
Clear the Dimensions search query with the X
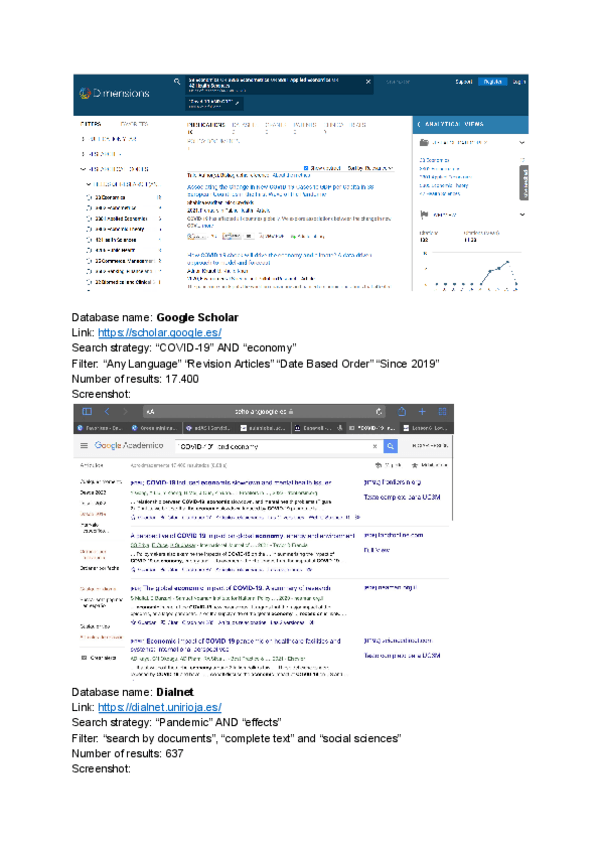tap(368, 82)
